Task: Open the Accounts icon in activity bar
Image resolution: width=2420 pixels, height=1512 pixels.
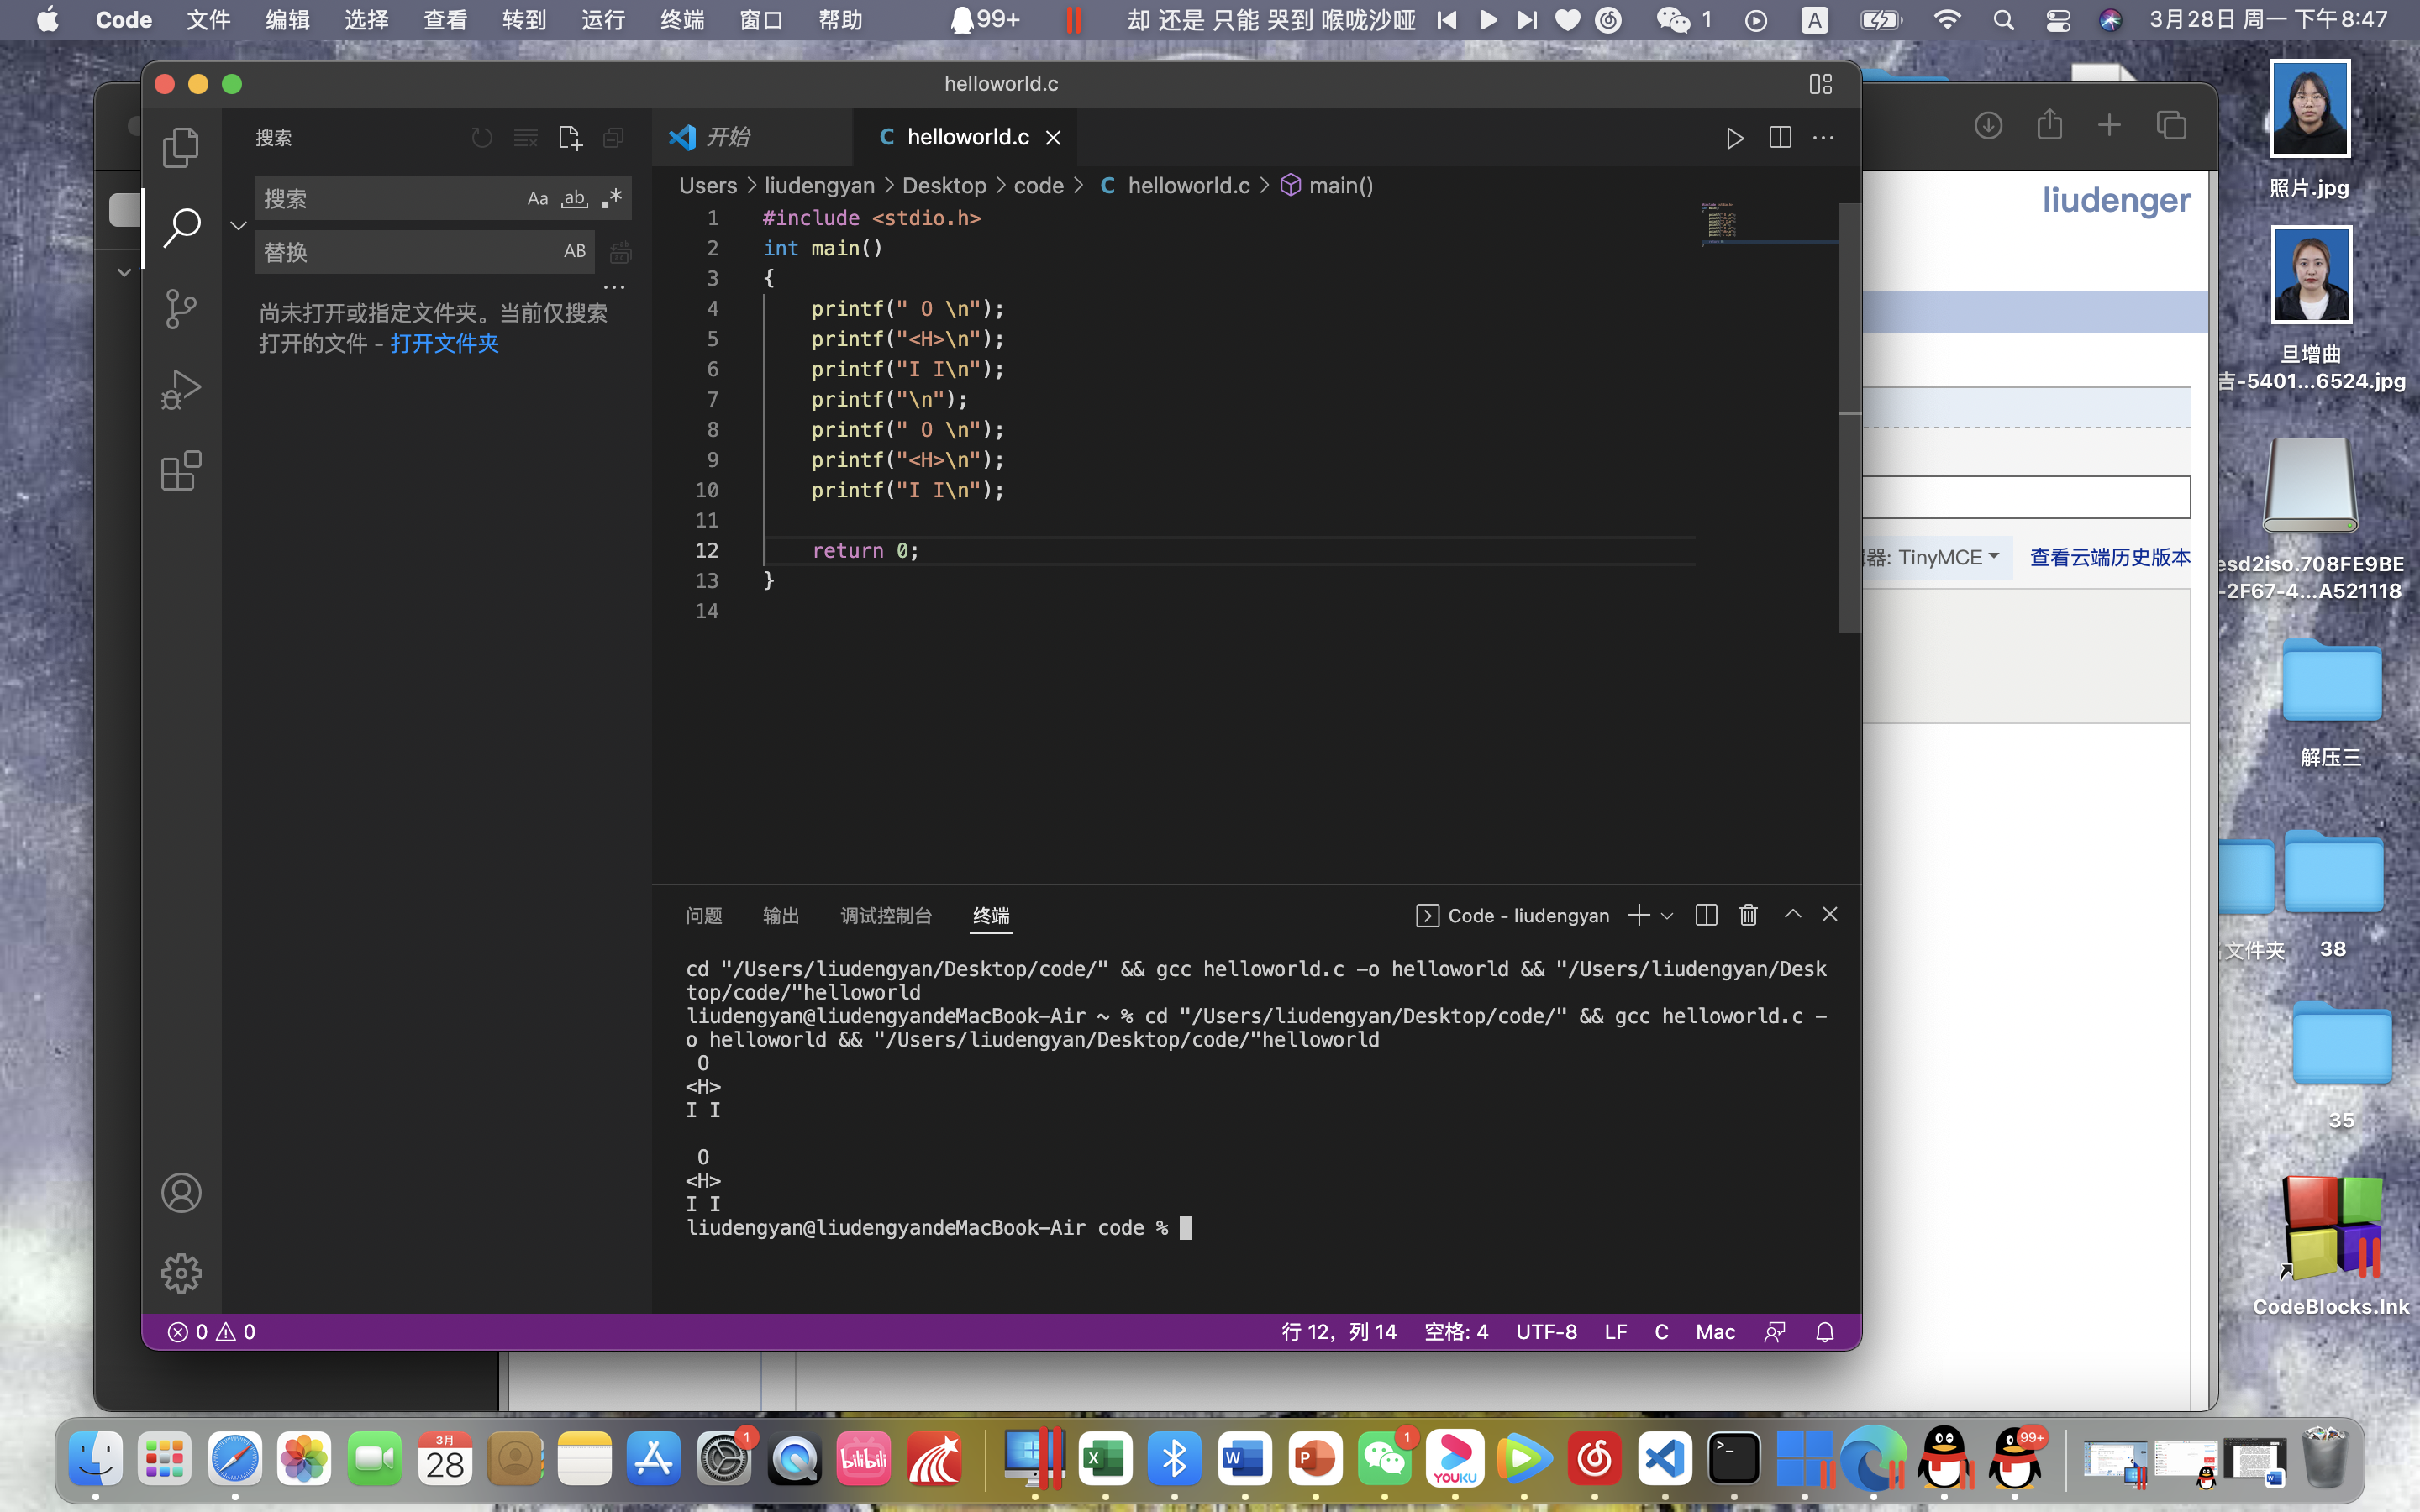Action: (181, 1193)
